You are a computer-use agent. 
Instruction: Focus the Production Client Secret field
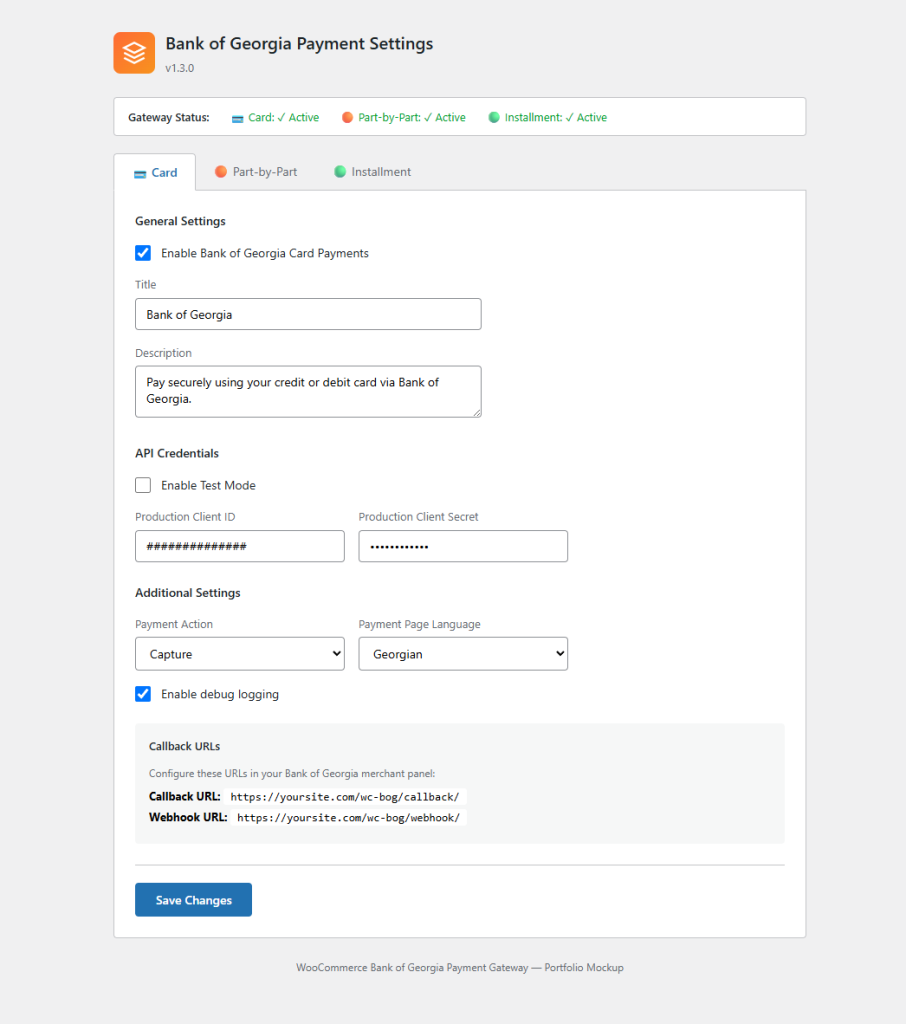[x=463, y=546]
